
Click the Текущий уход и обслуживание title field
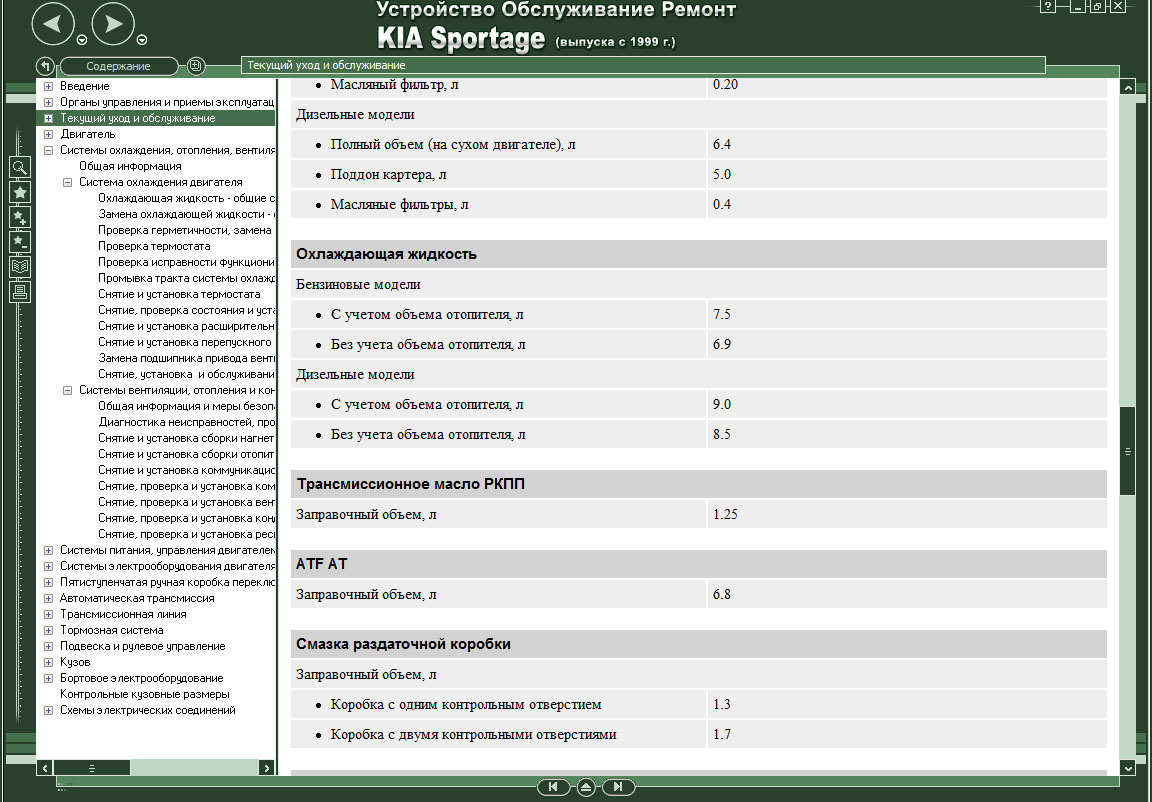[643, 65]
